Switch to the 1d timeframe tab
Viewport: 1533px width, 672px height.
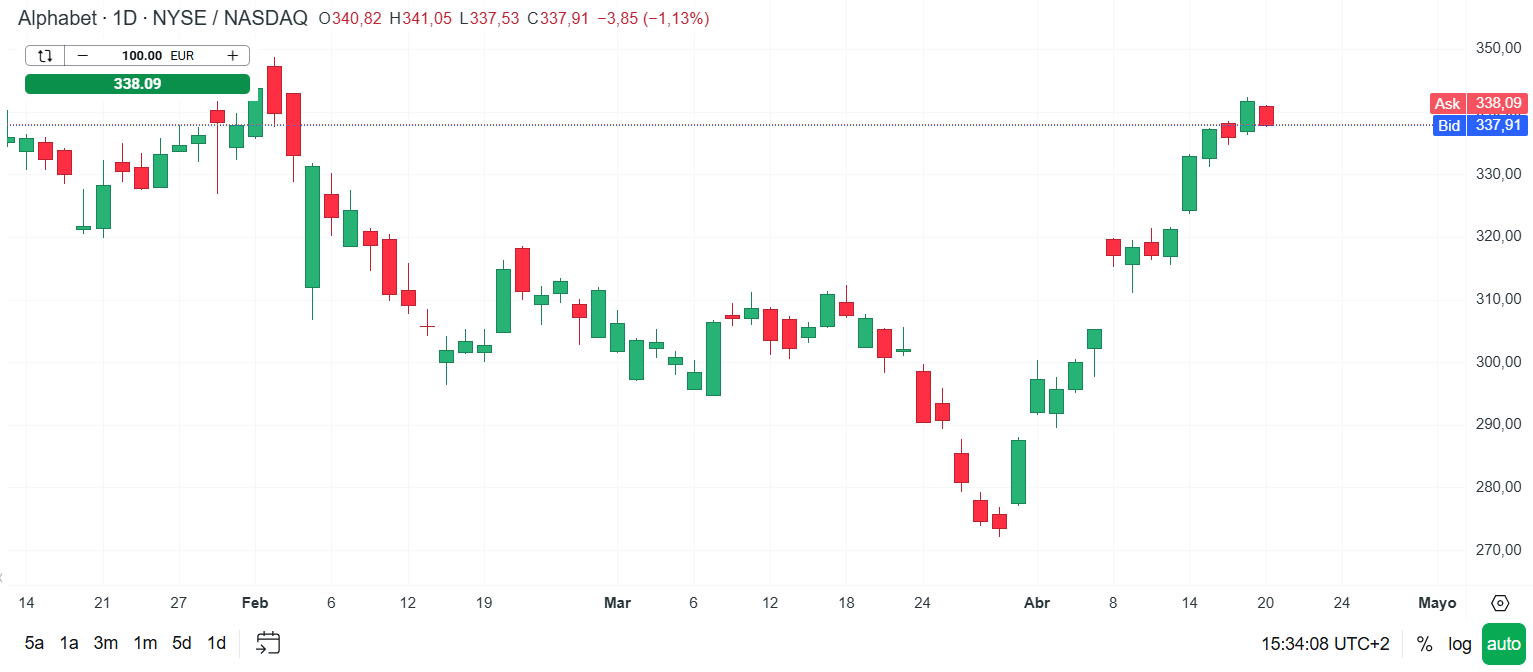(x=216, y=644)
